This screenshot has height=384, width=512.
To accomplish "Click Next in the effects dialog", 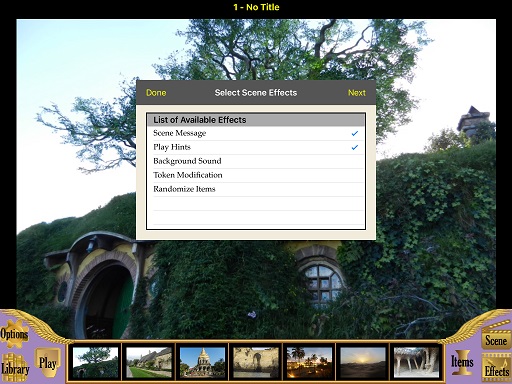I will [x=357, y=93].
